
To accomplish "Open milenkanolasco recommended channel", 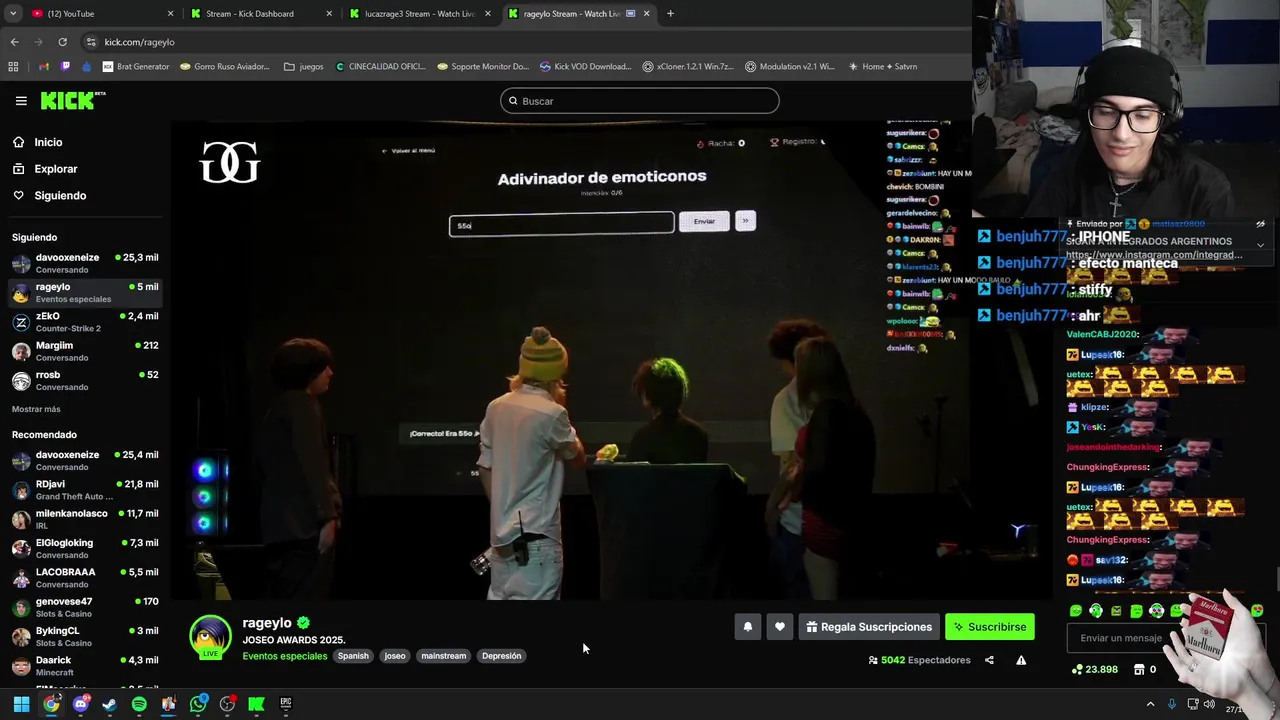I will (x=85, y=519).
